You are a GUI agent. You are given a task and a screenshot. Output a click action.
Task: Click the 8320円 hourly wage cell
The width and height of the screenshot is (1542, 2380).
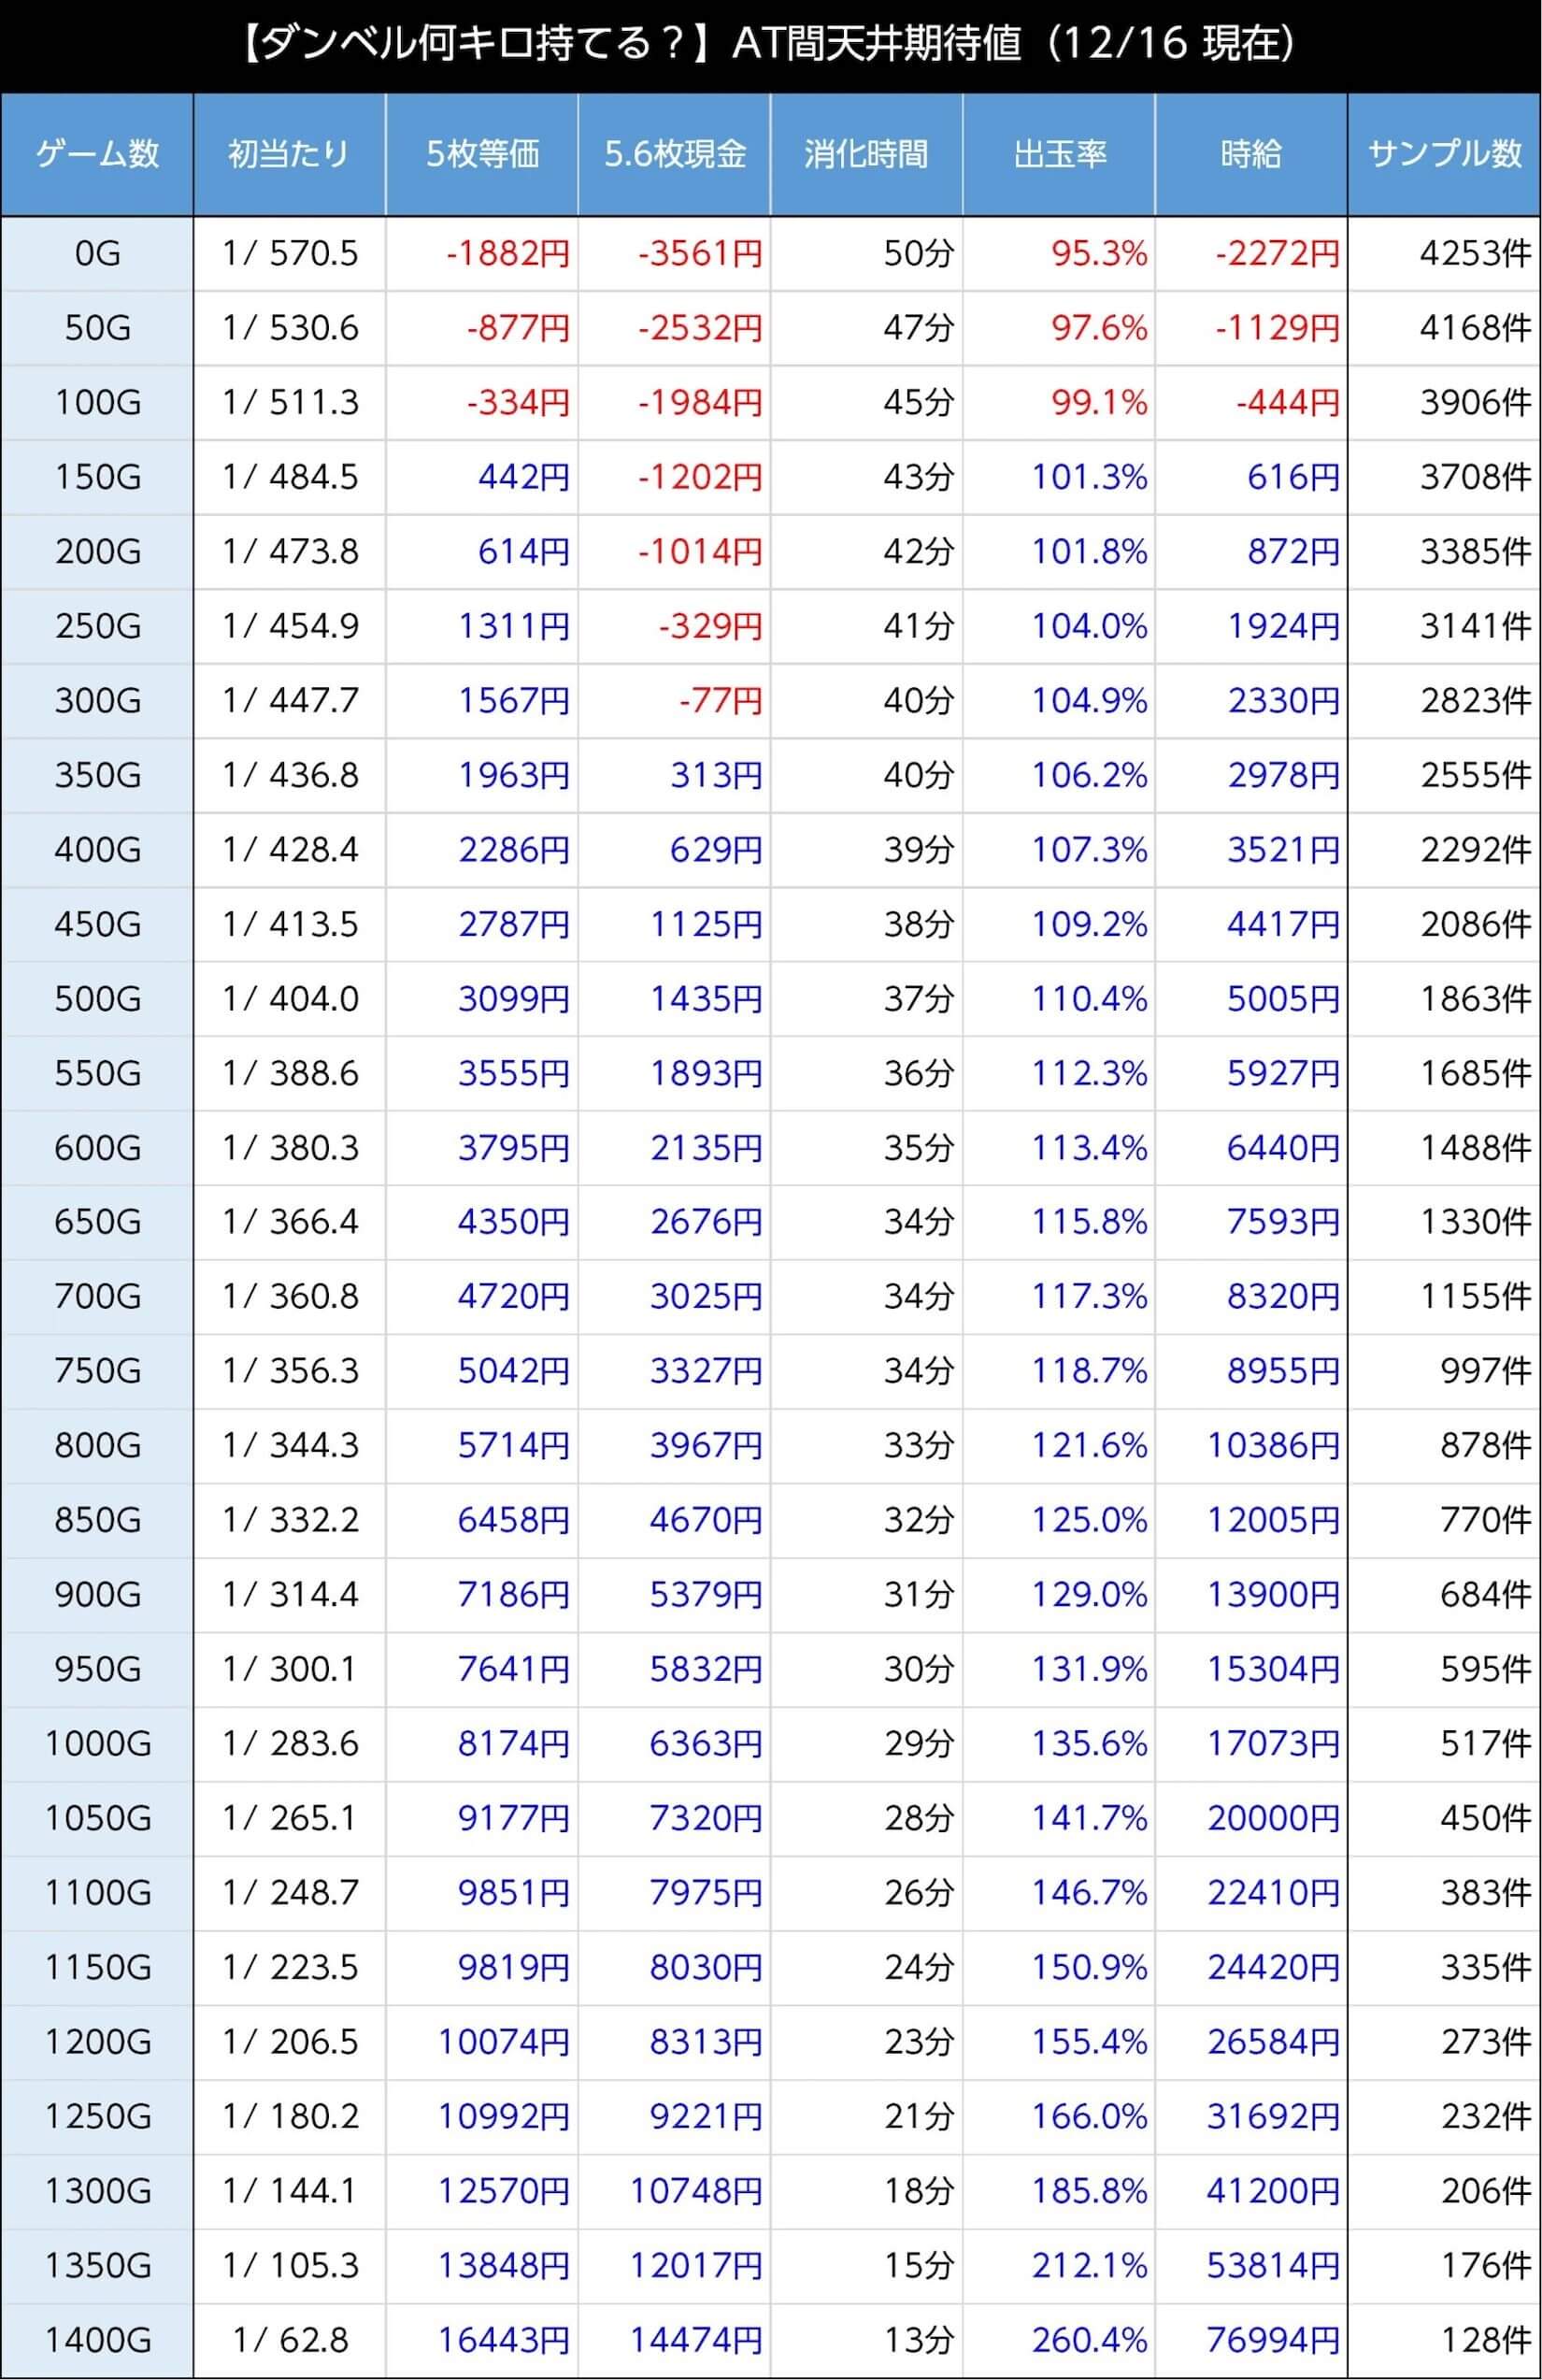tap(1251, 1297)
